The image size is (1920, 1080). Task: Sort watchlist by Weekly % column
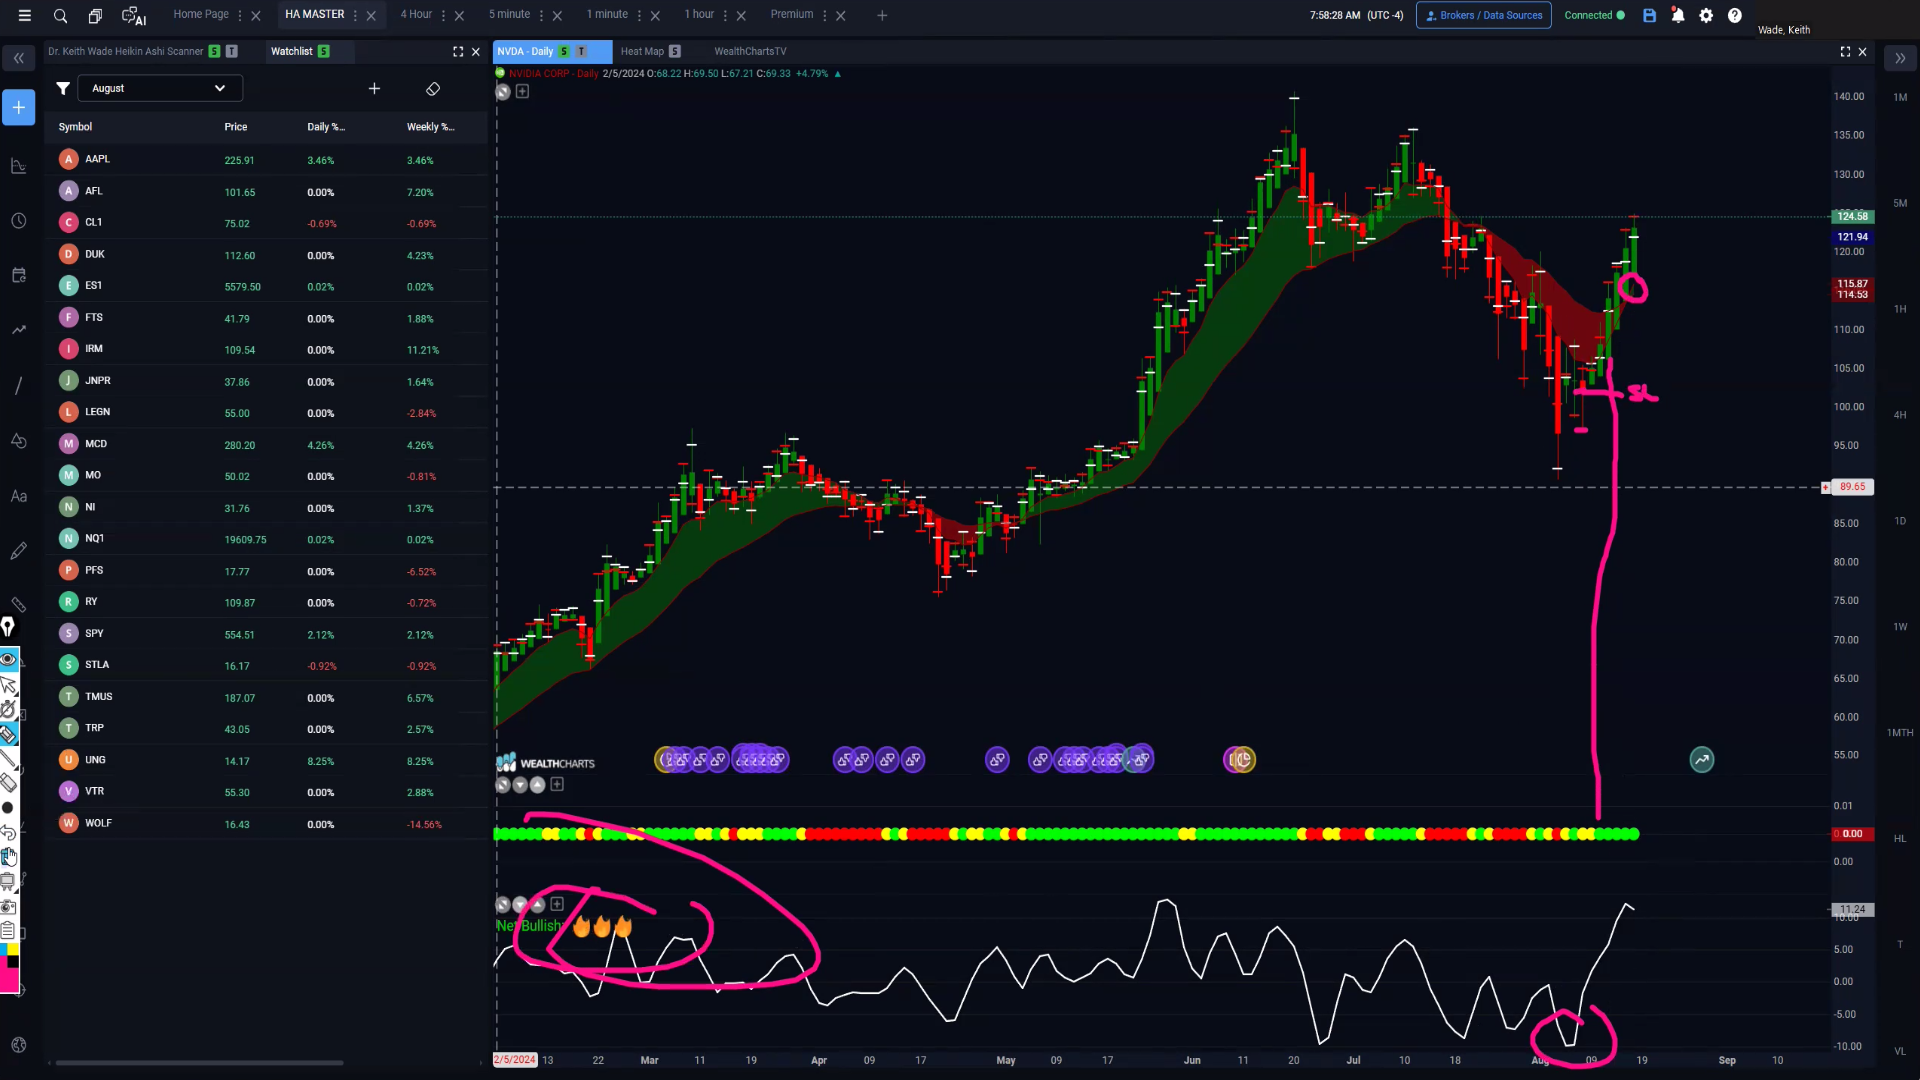coord(430,127)
